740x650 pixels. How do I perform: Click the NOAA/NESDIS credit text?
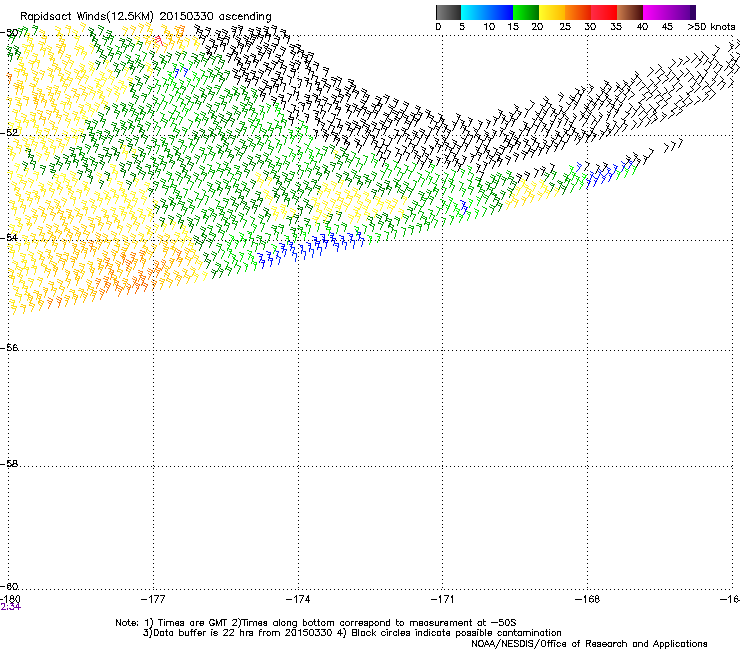point(589,644)
